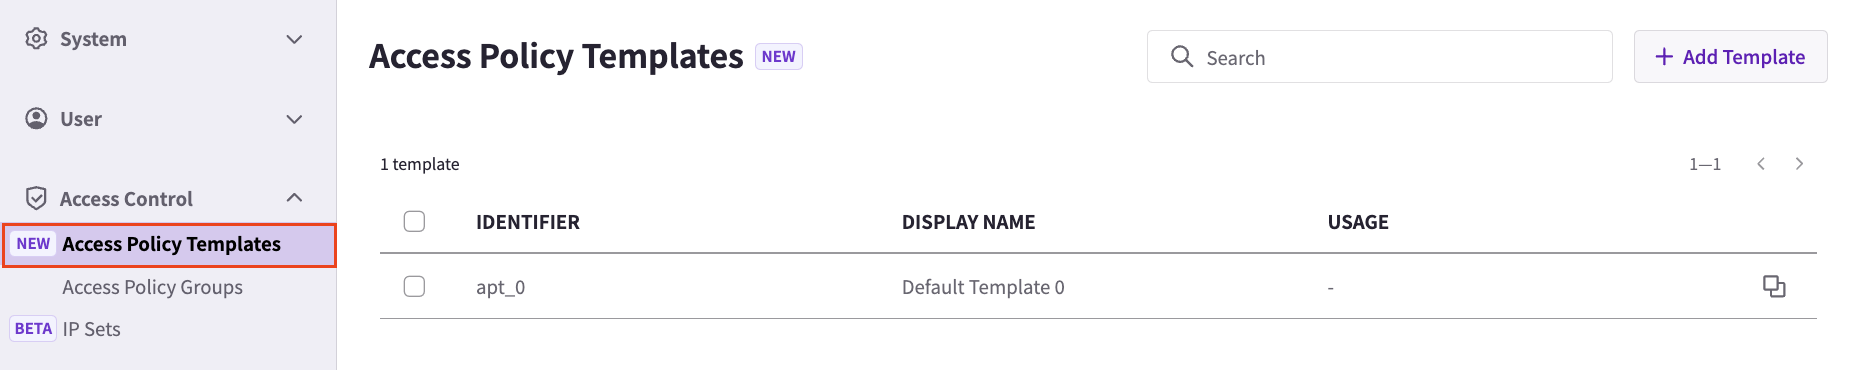Click the Add Template button
The width and height of the screenshot is (1858, 370).
click(x=1730, y=56)
